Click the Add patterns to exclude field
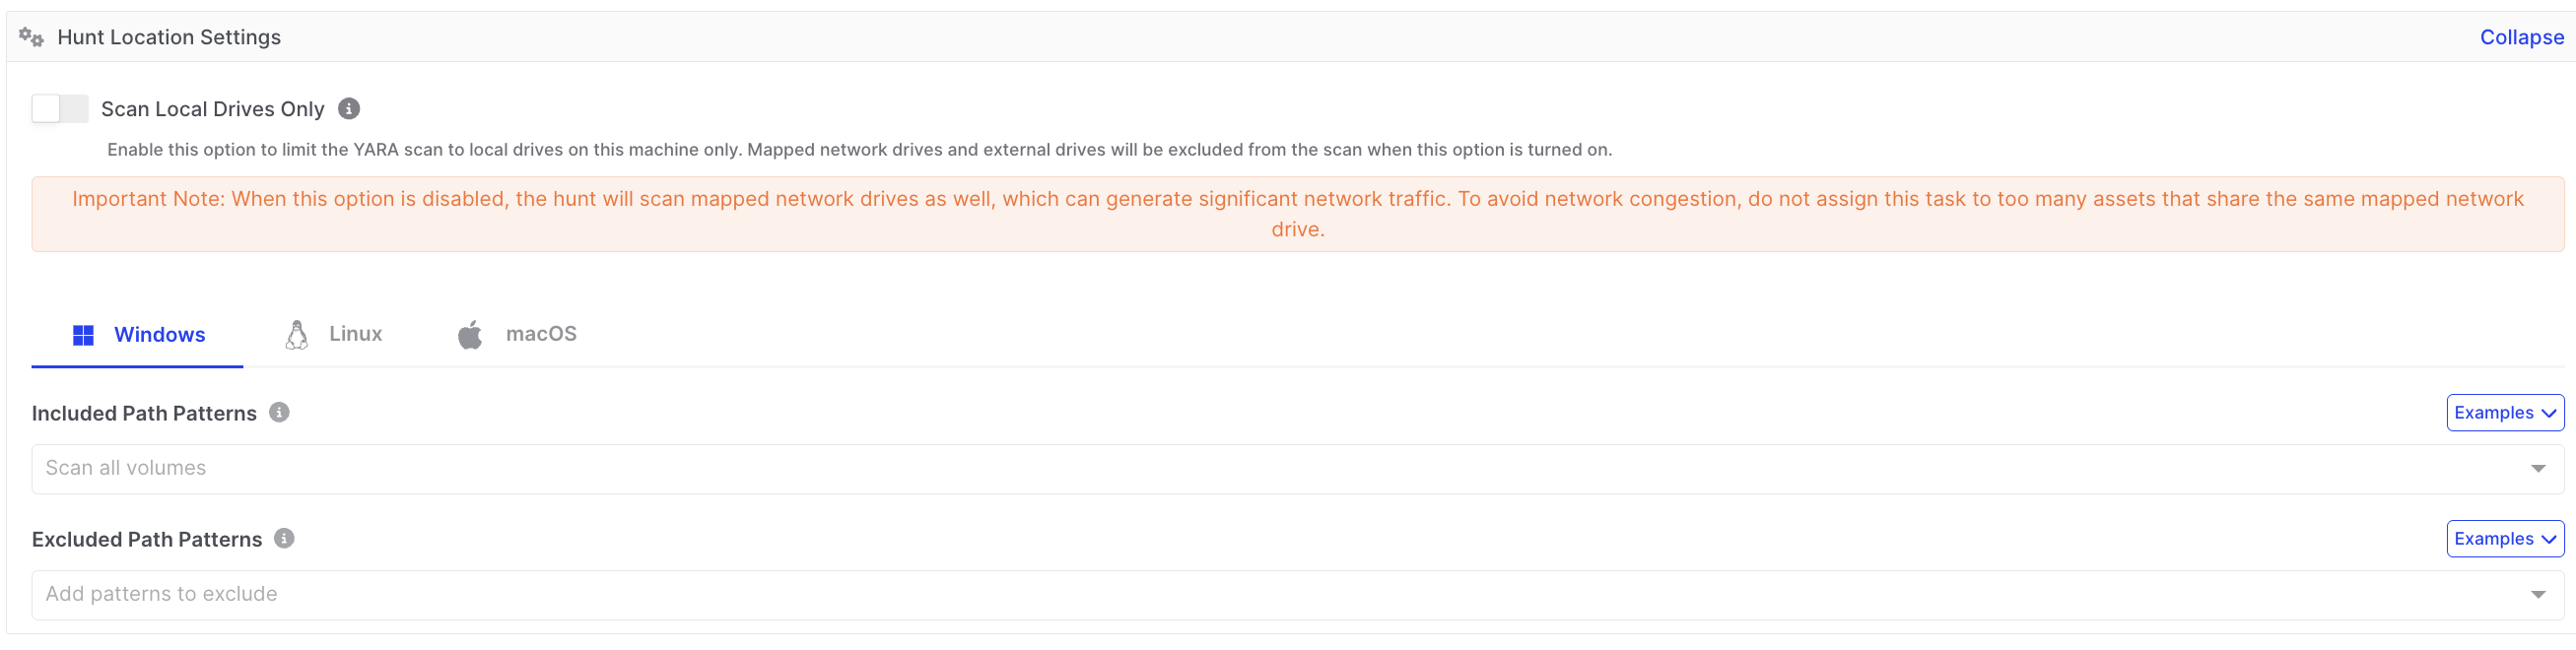2576x650 pixels. click(x=1200, y=595)
